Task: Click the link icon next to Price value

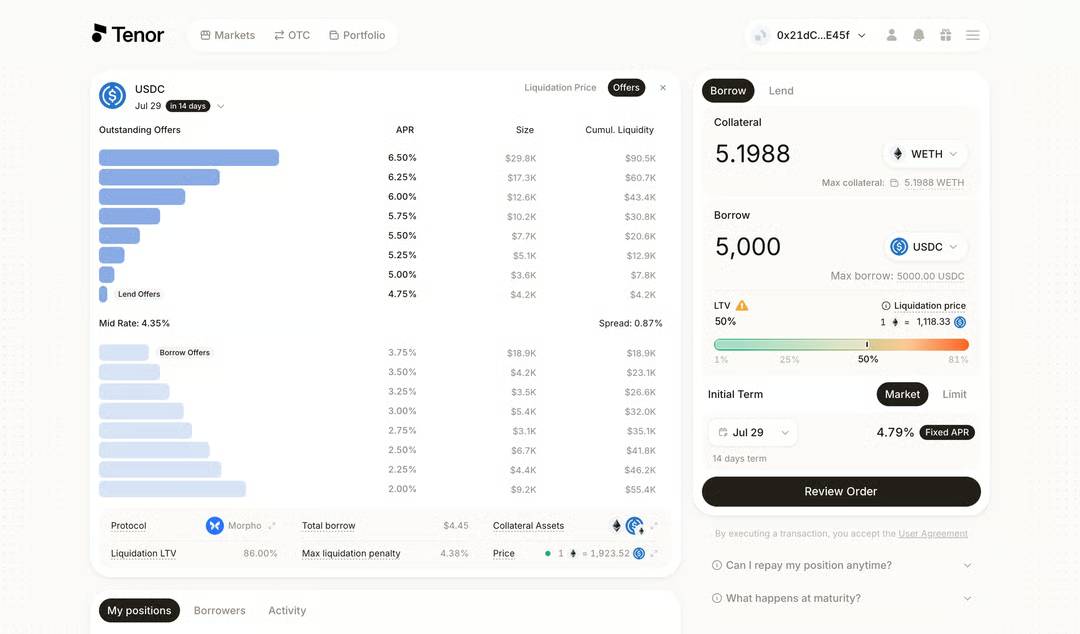Action: pyautogui.click(x=654, y=553)
